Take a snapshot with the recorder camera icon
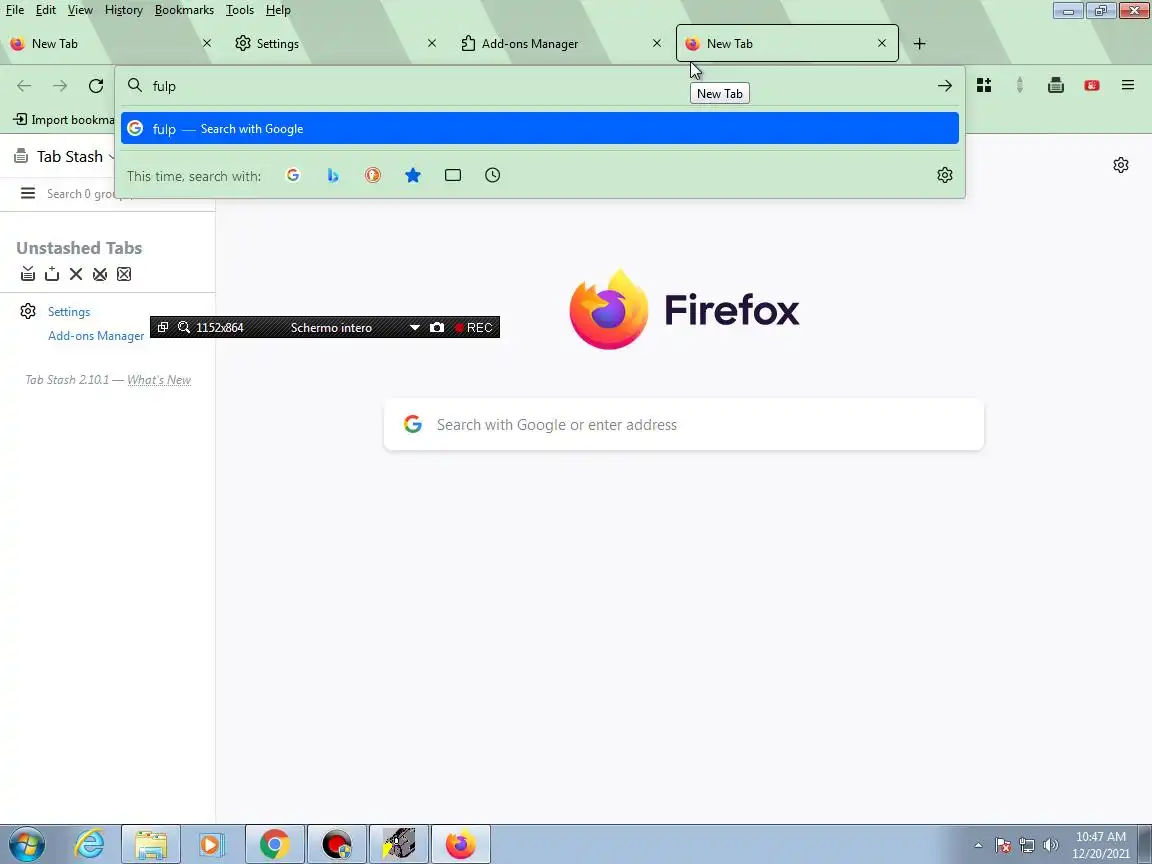 pos(436,327)
